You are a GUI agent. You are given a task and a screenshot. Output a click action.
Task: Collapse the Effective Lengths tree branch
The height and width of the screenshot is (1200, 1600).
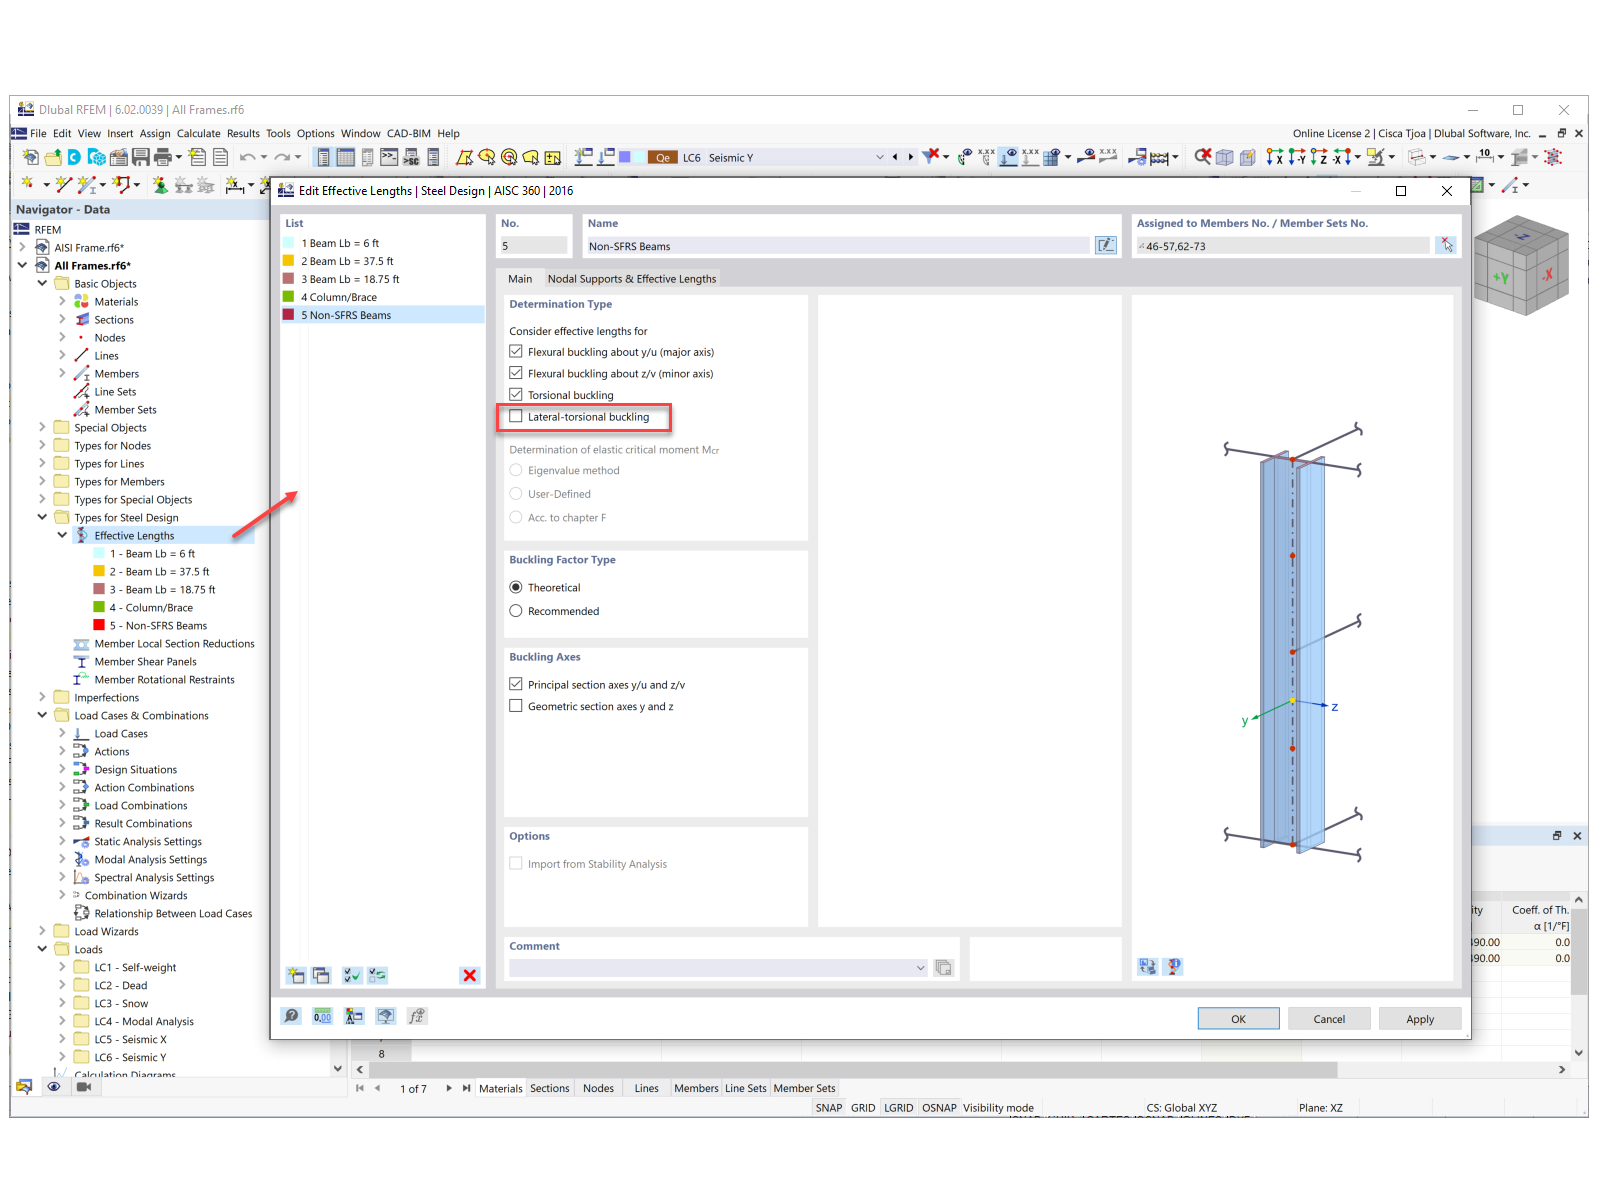(x=63, y=535)
